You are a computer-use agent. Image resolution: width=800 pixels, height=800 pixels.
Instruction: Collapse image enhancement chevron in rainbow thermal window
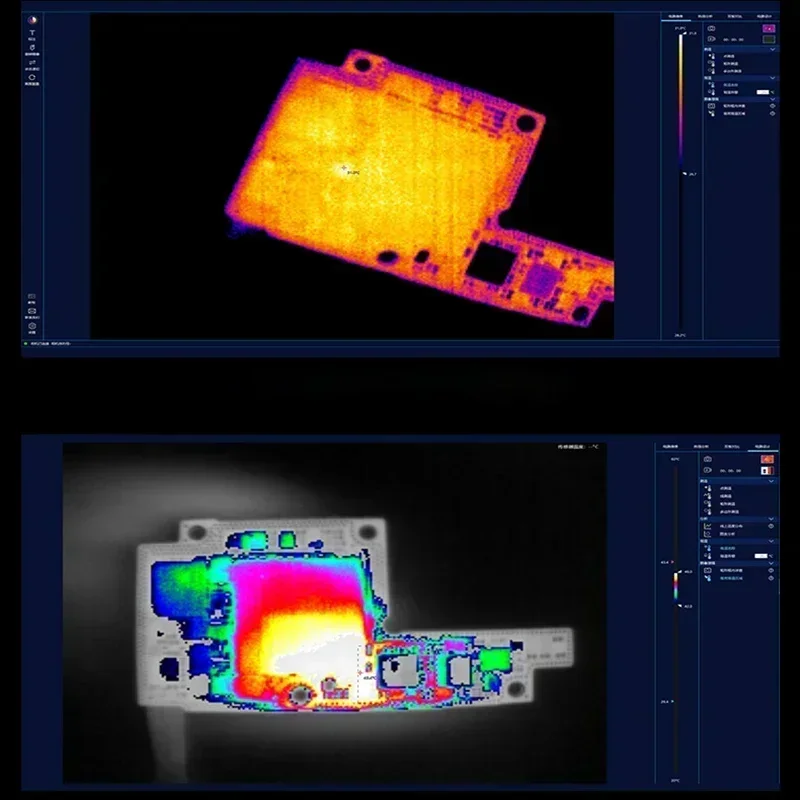point(771,563)
